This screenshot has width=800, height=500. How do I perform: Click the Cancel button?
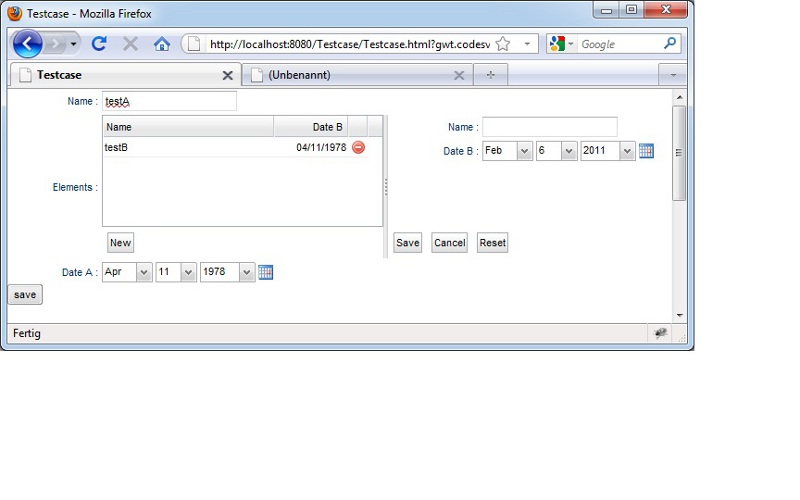pos(449,243)
